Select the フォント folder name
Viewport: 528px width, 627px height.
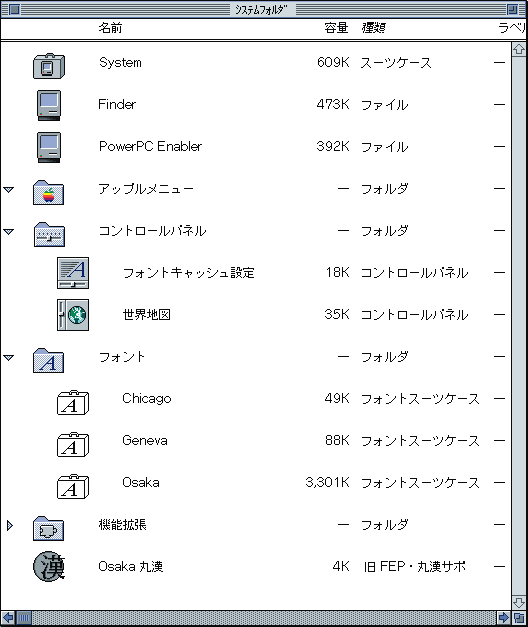[122, 357]
